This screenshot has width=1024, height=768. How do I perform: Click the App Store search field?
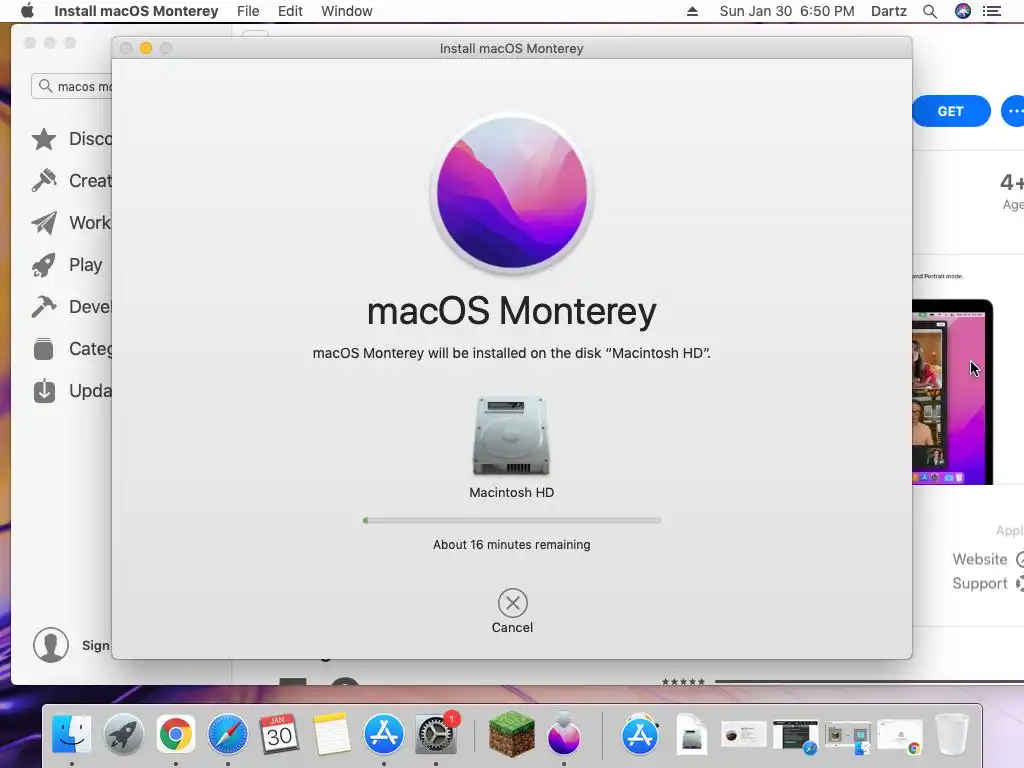click(72, 86)
